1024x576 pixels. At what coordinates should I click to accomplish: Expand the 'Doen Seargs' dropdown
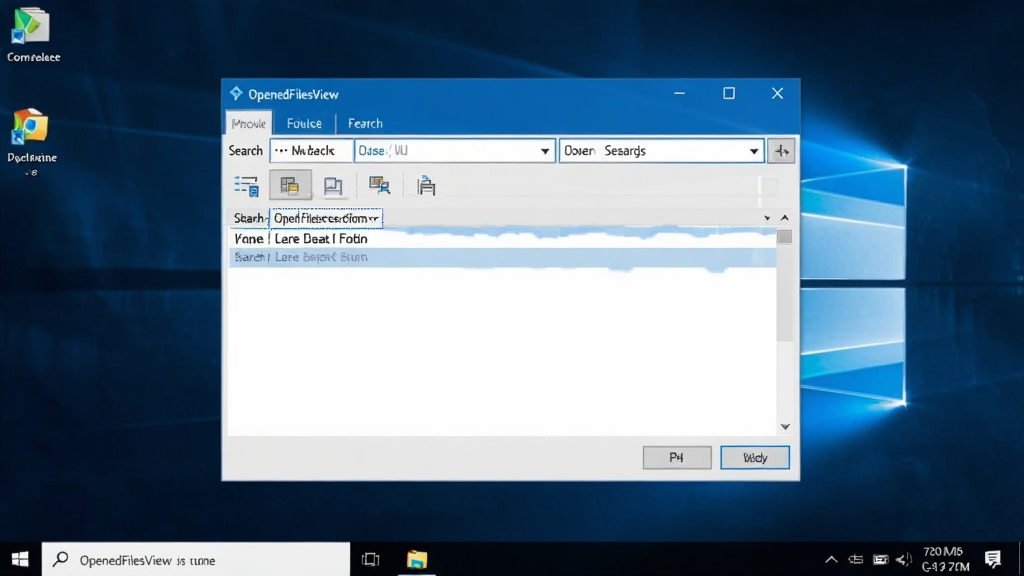pos(754,151)
